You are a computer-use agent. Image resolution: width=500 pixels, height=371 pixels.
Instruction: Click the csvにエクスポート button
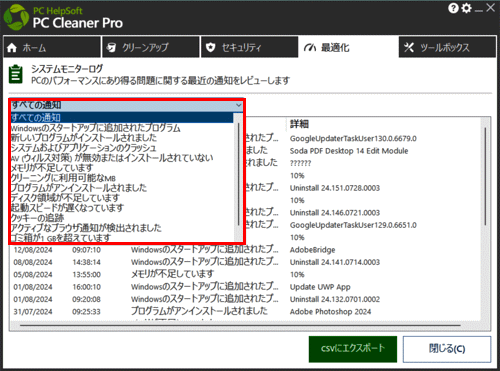(353, 349)
